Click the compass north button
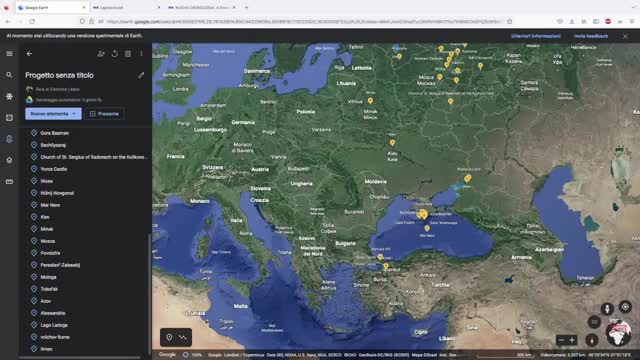This screenshot has width=640, height=360. tap(592, 340)
